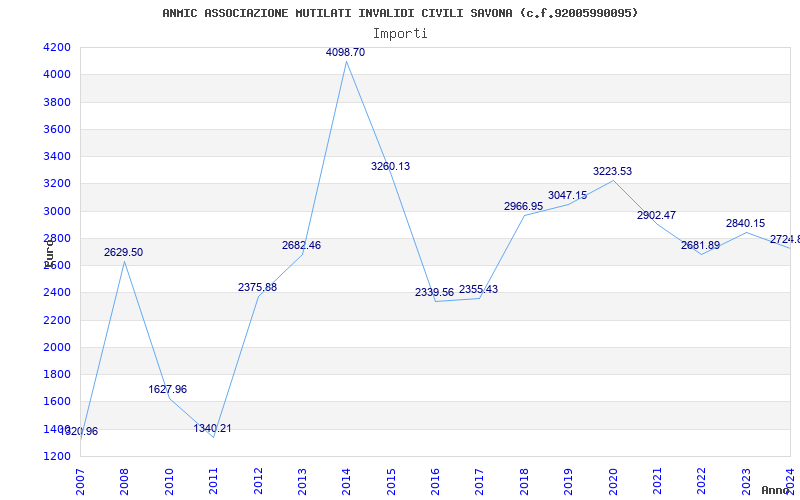Screen dimensions: 800x500
Task: Click the 3400 value on Y axis
Action: click(58, 156)
